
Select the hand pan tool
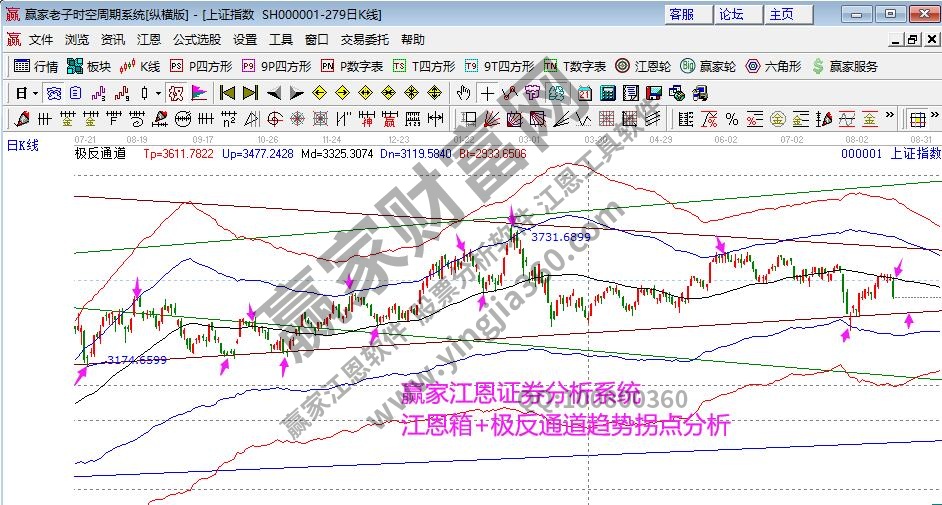click(463, 93)
